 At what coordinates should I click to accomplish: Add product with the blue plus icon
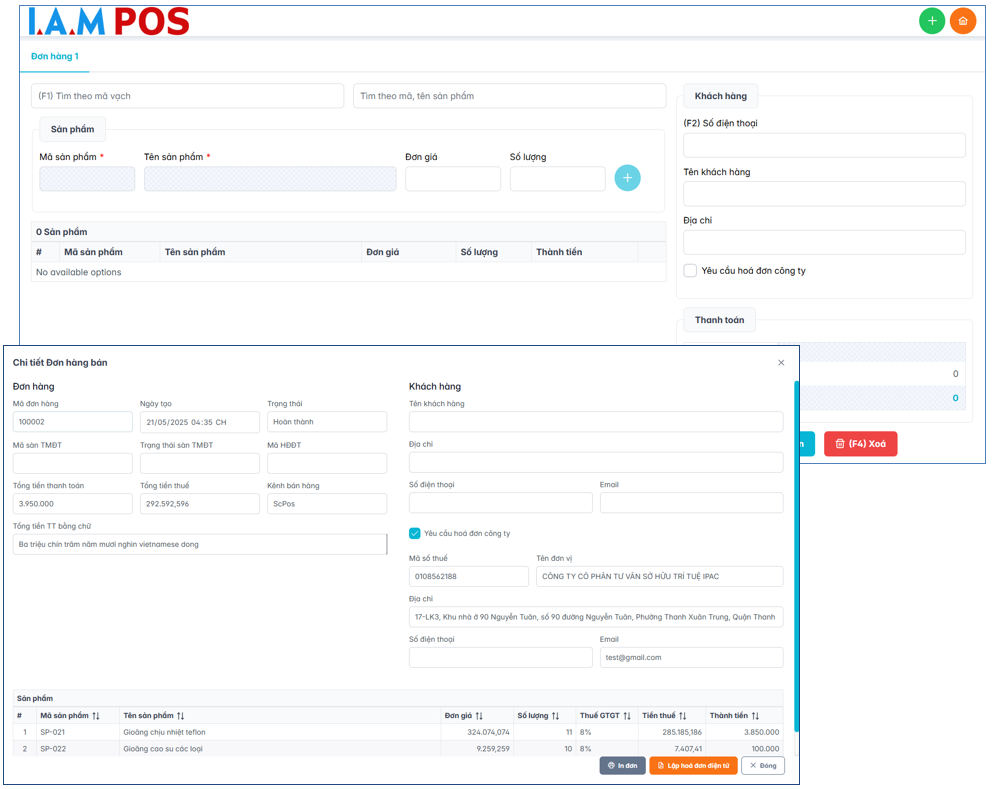[x=627, y=178]
